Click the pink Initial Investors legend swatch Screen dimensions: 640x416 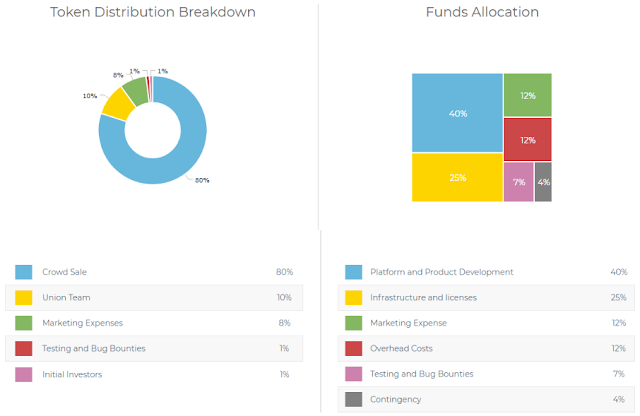(x=24, y=374)
